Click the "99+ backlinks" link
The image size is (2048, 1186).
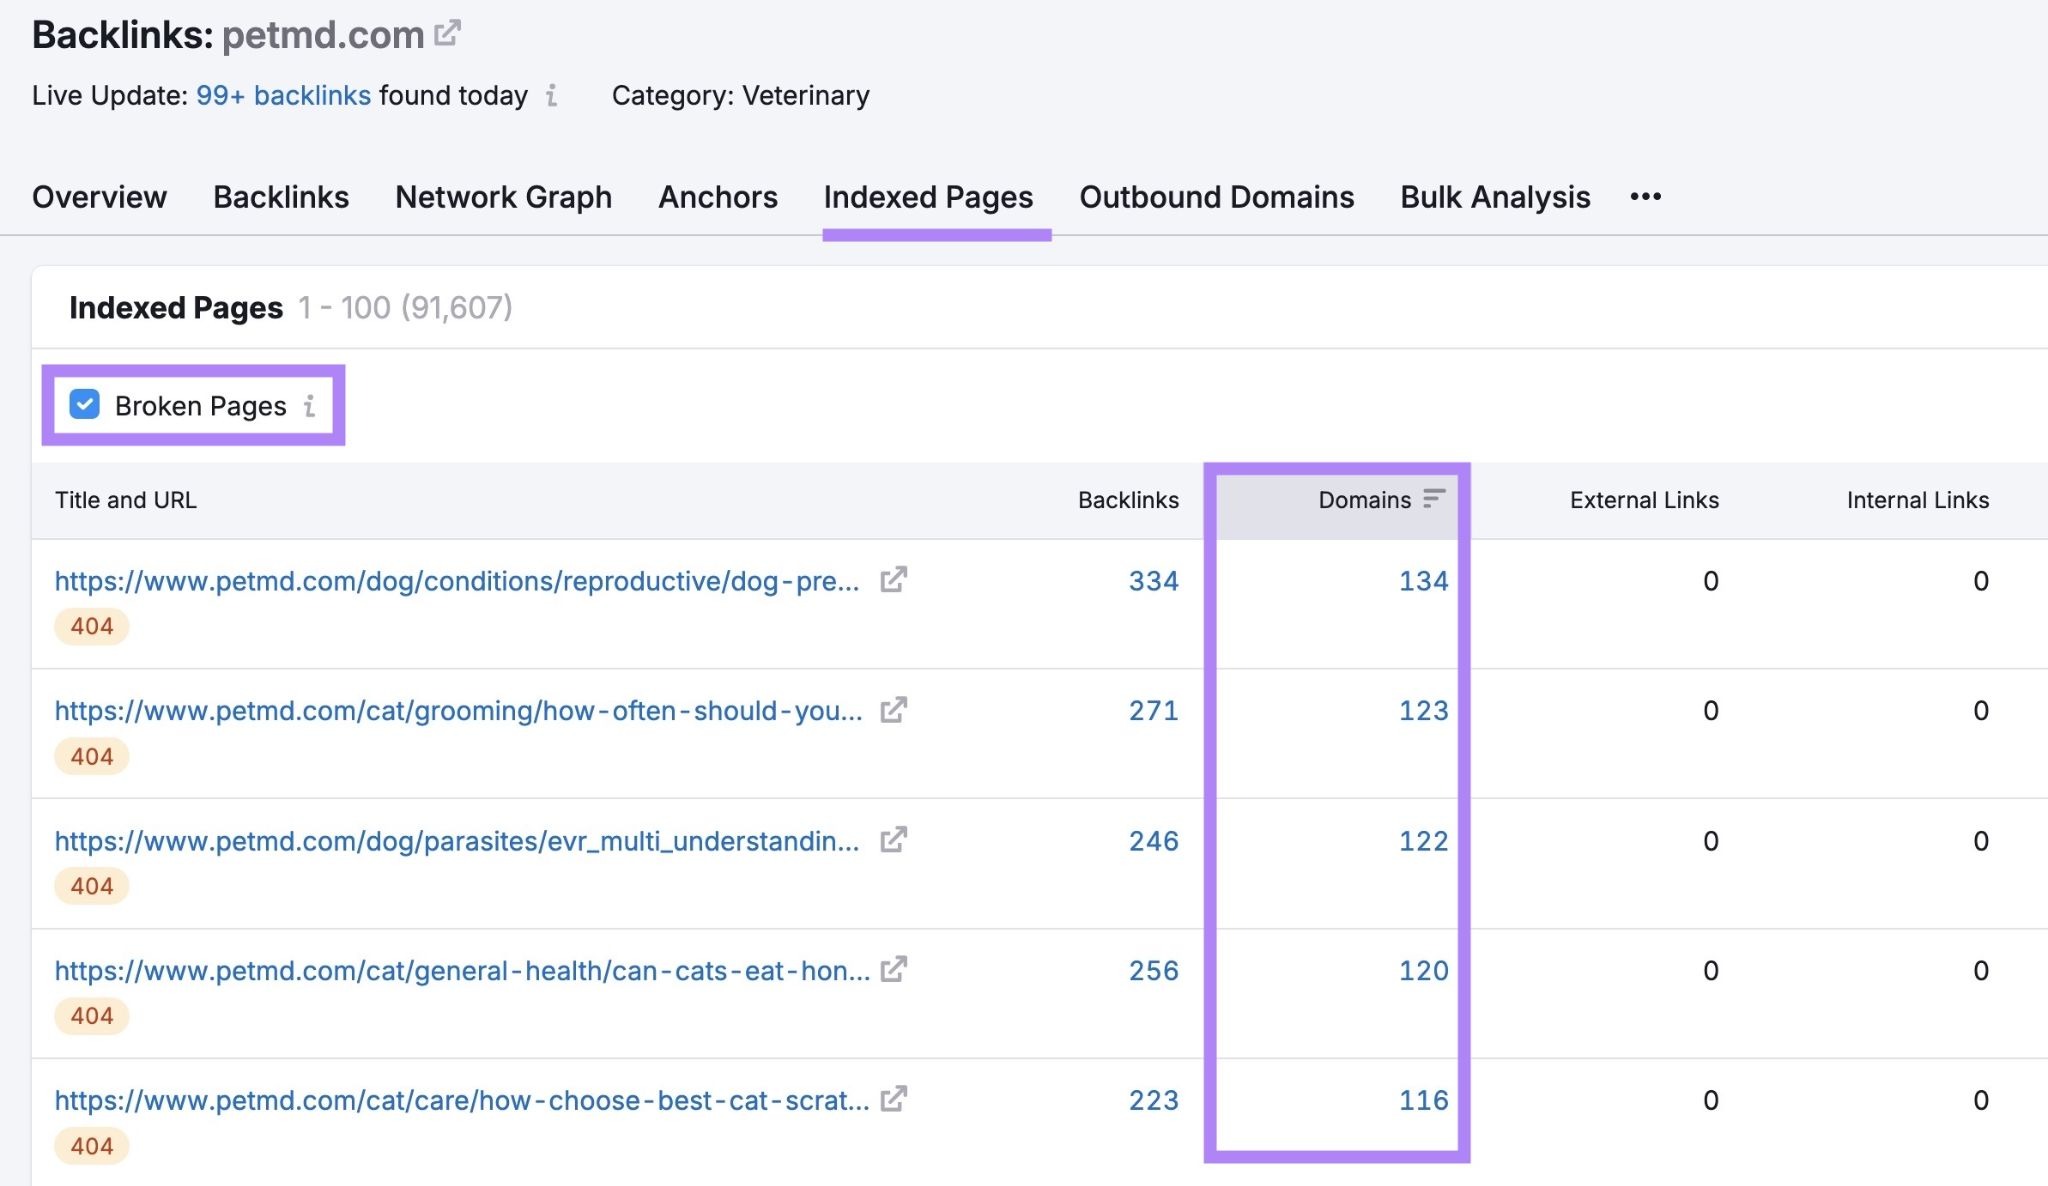283,95
